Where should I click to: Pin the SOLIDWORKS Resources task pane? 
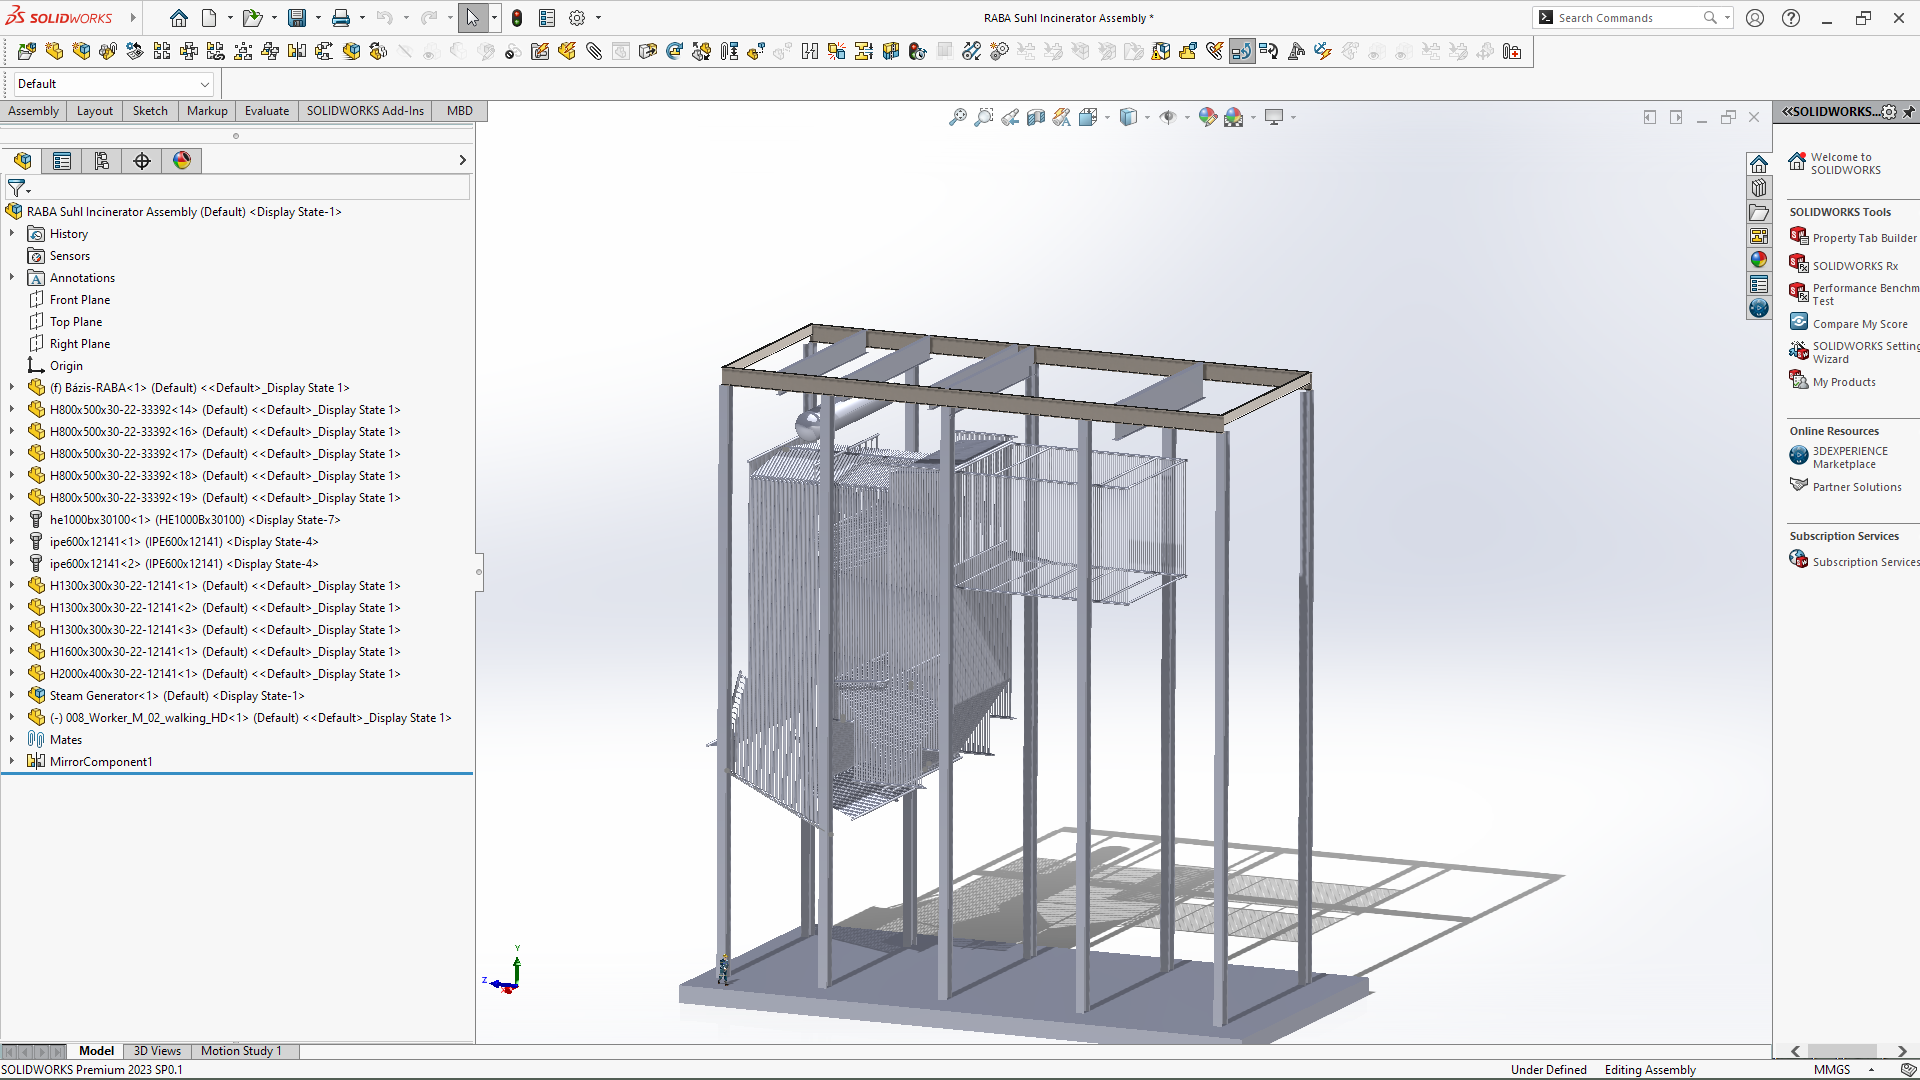point(1909,112)
